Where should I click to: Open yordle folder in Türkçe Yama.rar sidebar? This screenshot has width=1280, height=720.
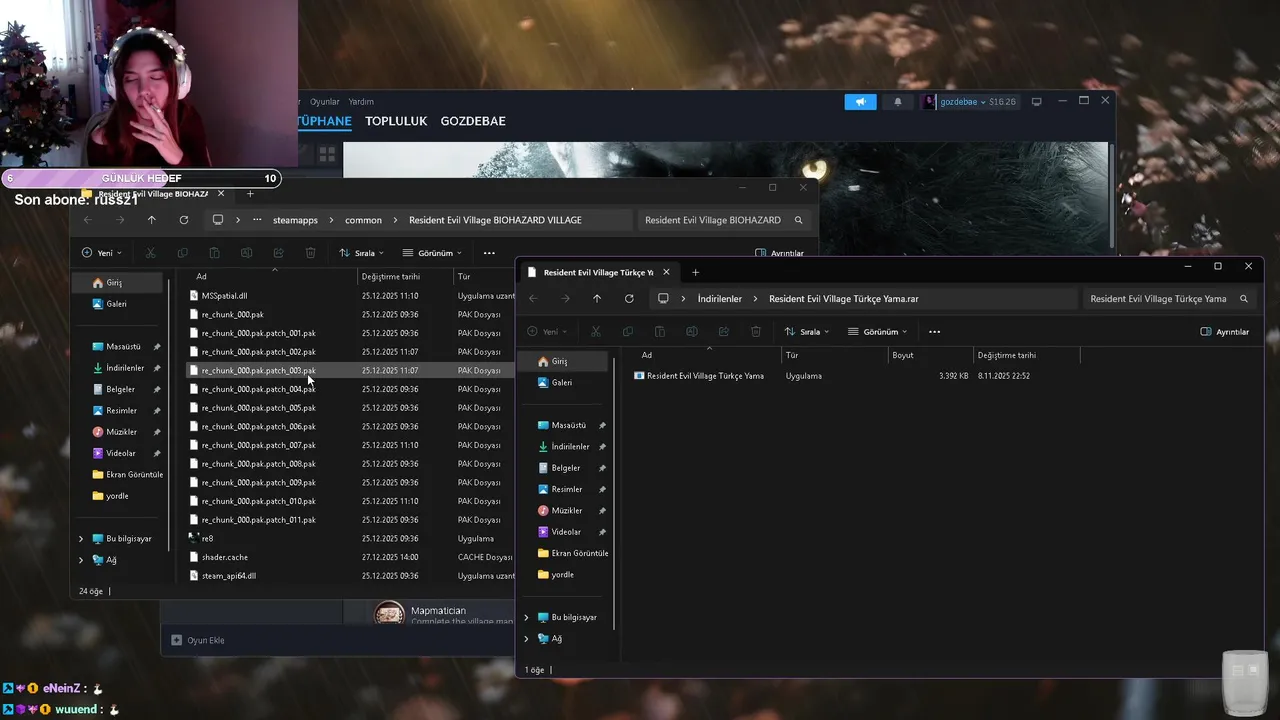click(562, 575)
